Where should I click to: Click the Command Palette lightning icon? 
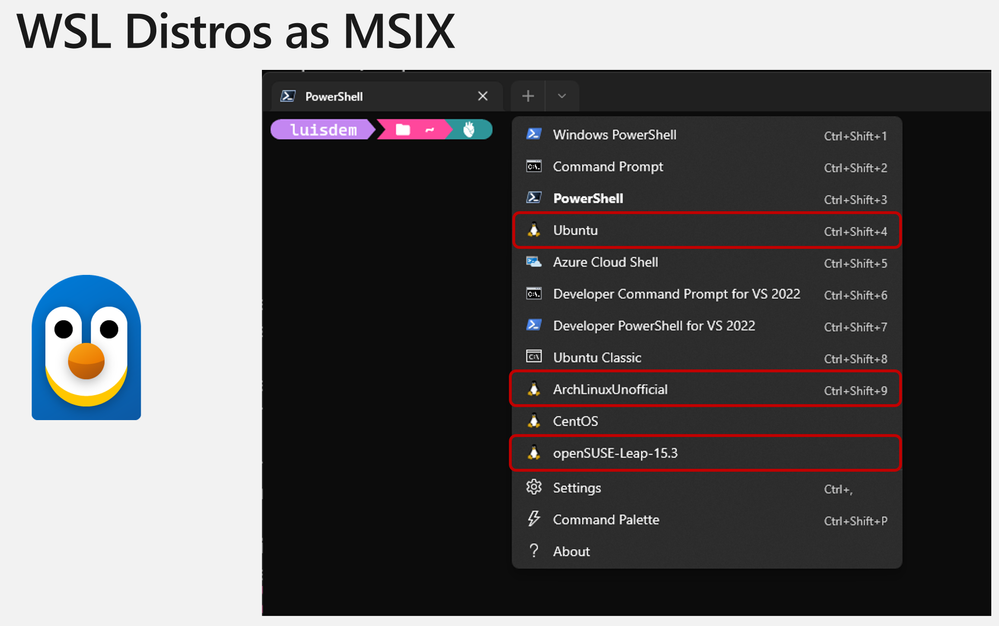coord(534,519)
